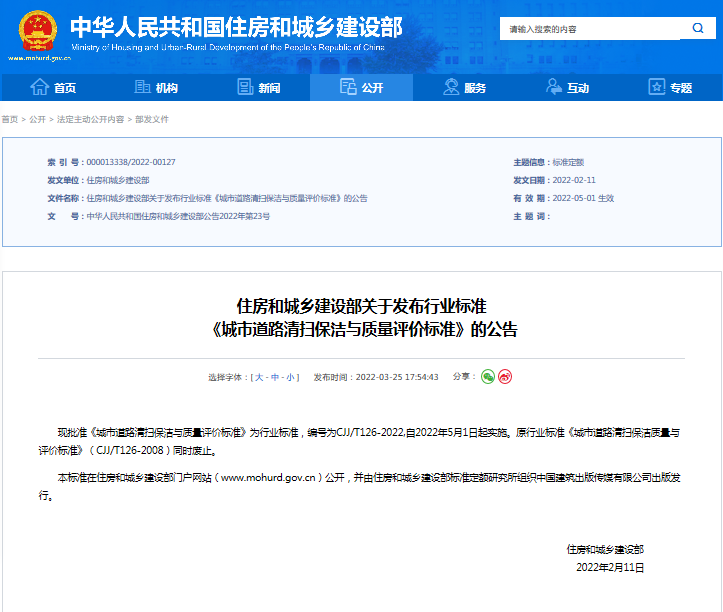Select the 公开 tab in navigation
Viewport: 723px width, 612px height.
(361, 88)
